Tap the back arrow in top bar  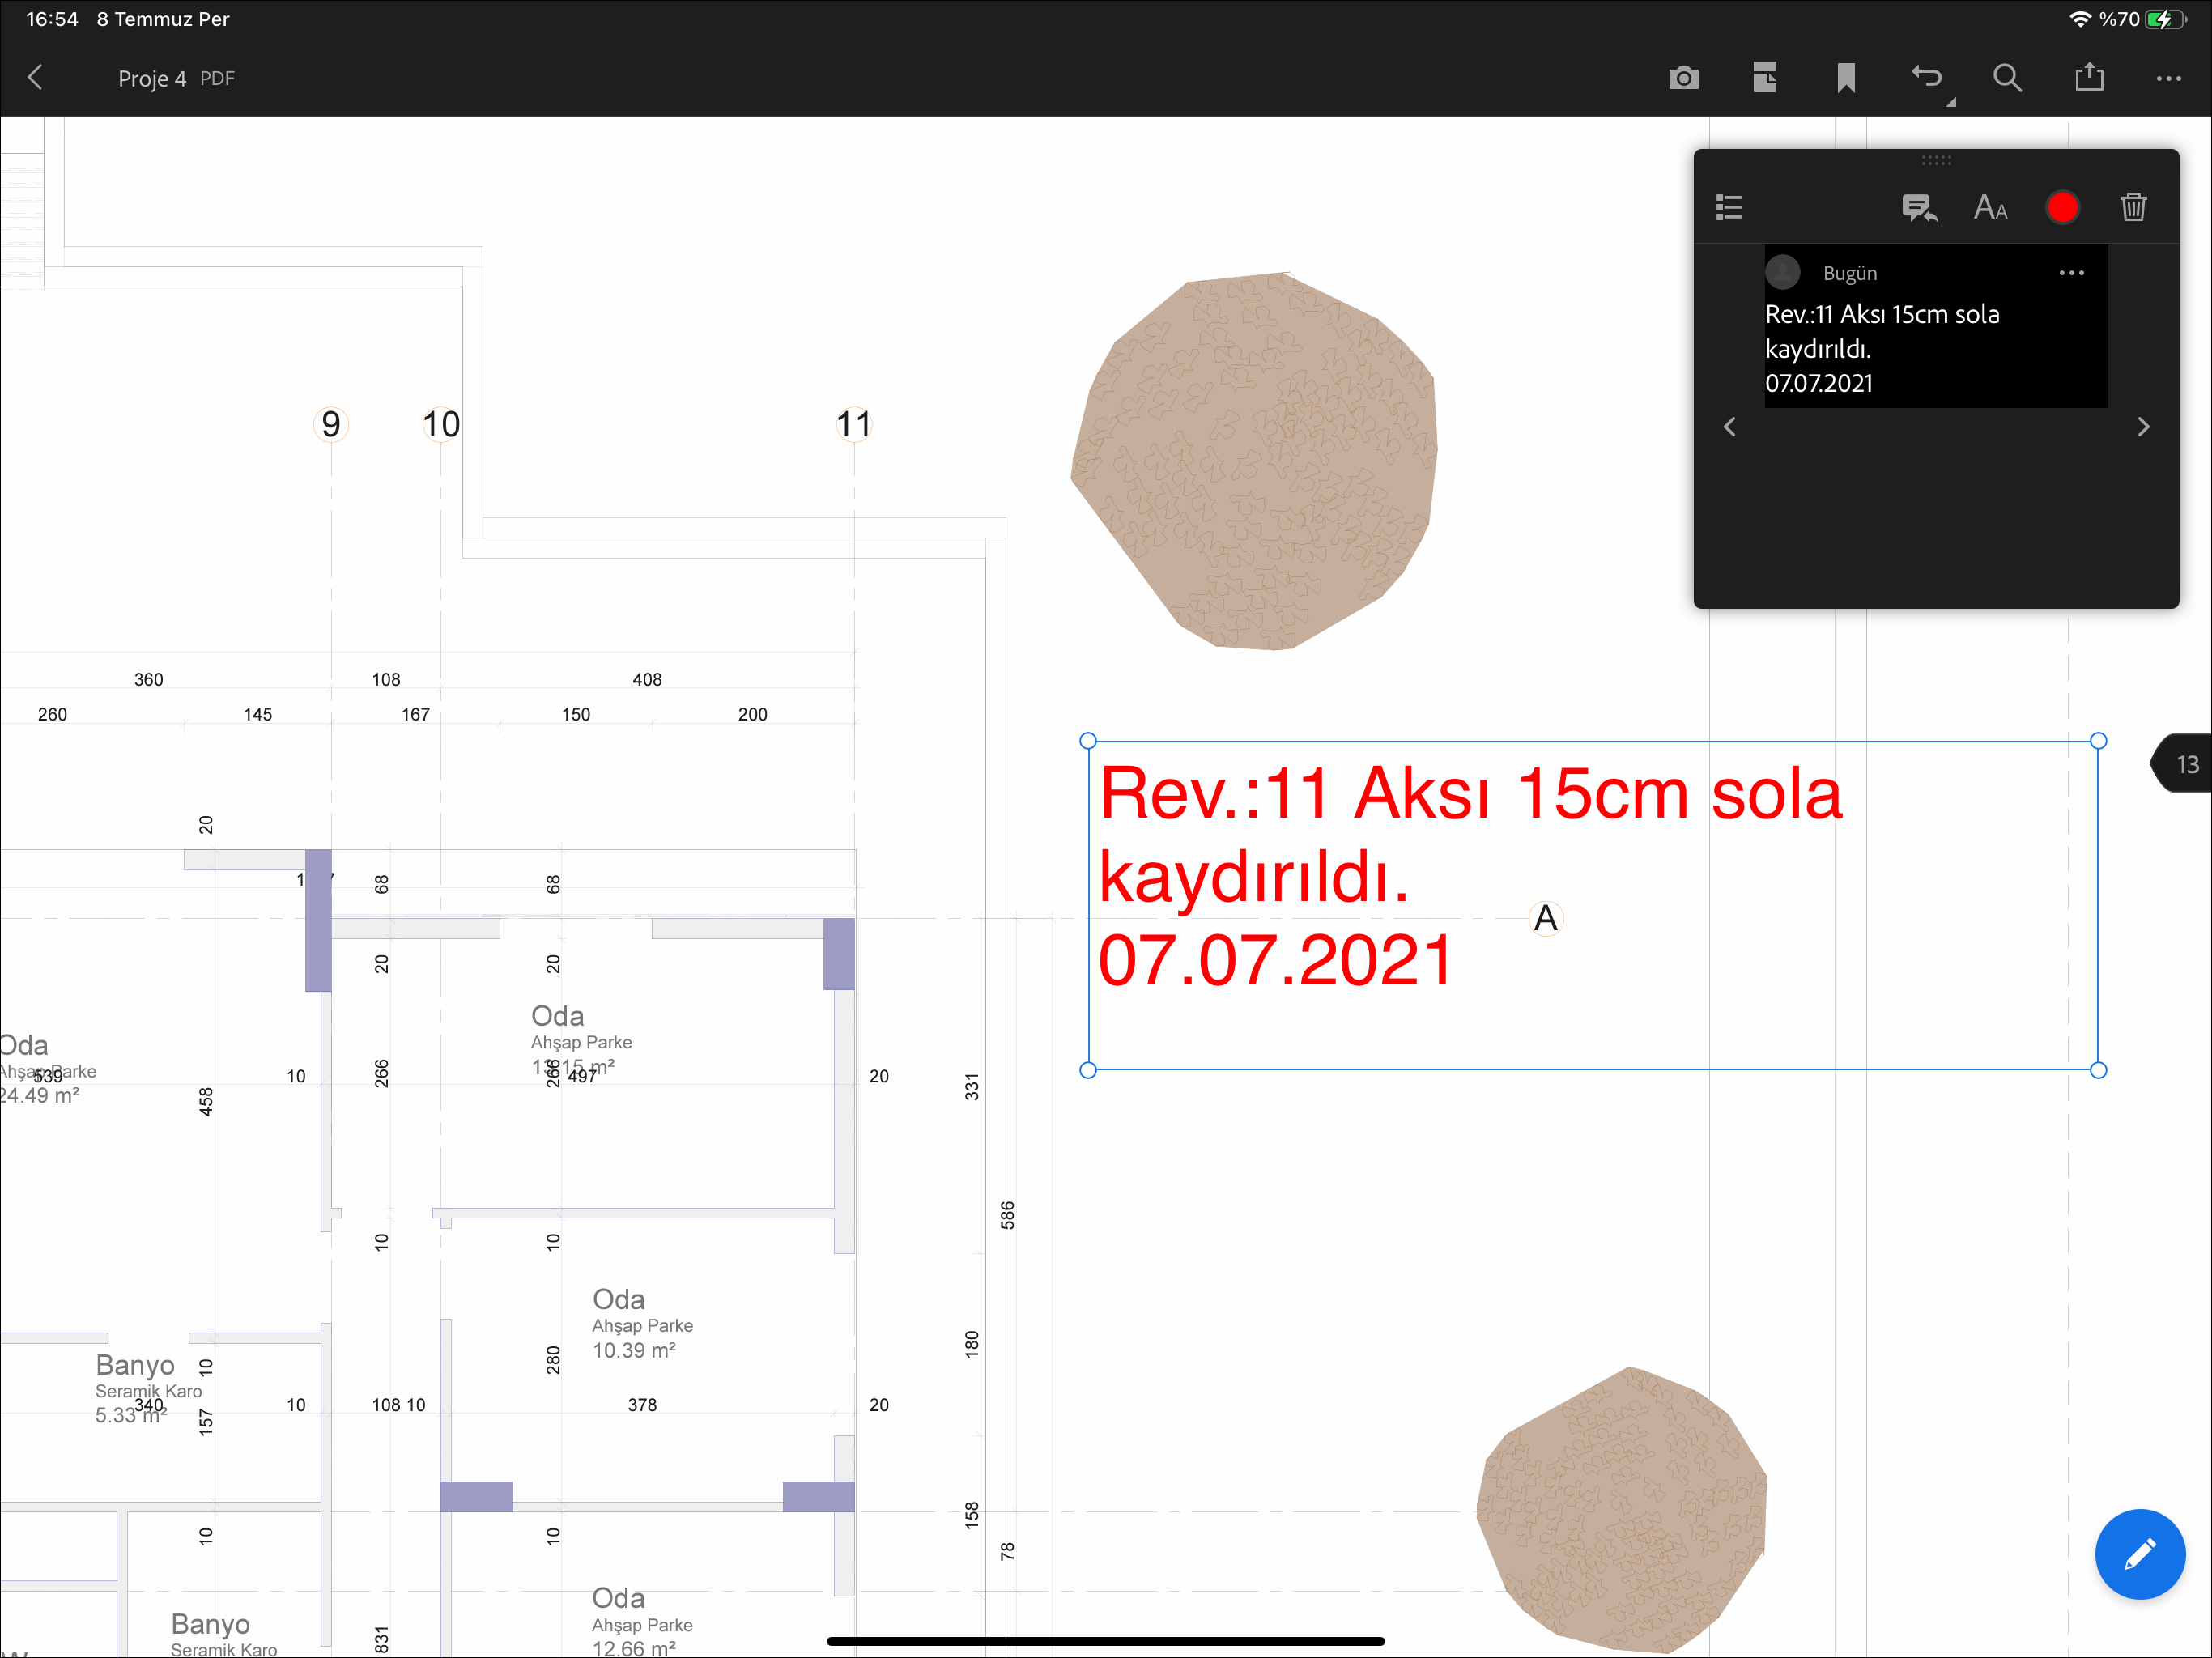(x=36, y=78)
